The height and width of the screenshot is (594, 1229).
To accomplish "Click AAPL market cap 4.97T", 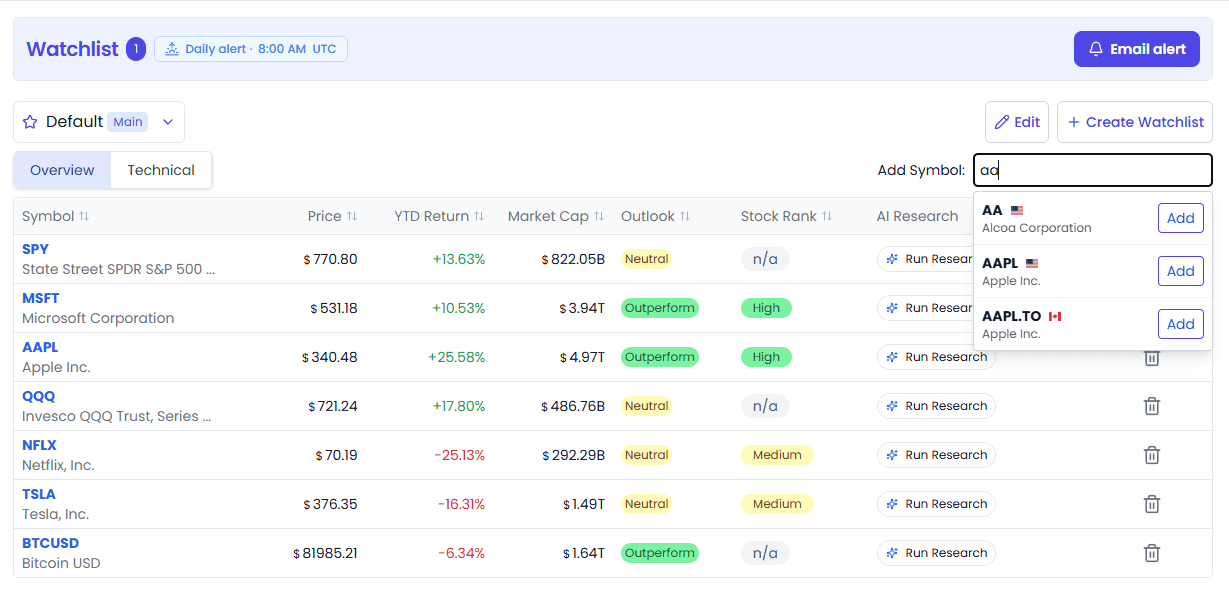I will tap(582, 357).
